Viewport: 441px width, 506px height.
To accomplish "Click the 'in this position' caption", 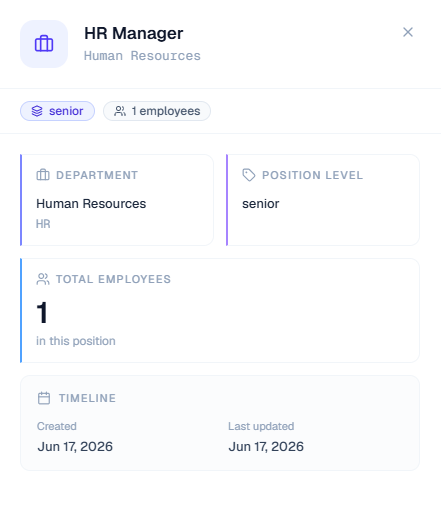I will [x=76, y=341].
